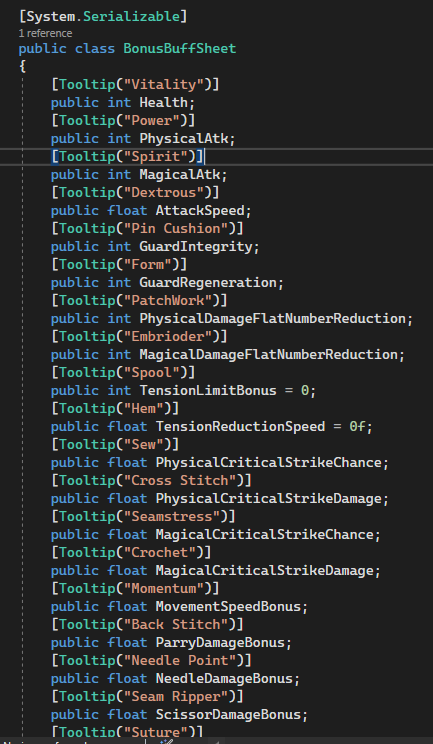433x744 pixels.
Task: Click the "Cross Stitch" tooltip string
Action: pyautogui.click(x=180, y=481)
